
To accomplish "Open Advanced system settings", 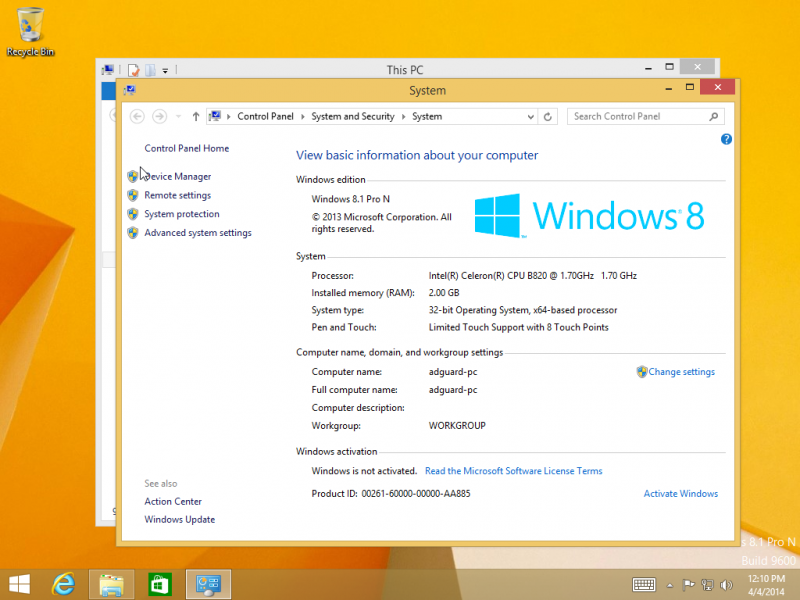I will coord(198,233).
